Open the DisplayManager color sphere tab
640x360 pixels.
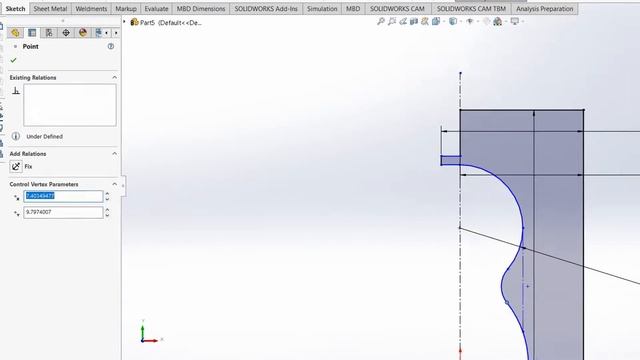point(83,33)
